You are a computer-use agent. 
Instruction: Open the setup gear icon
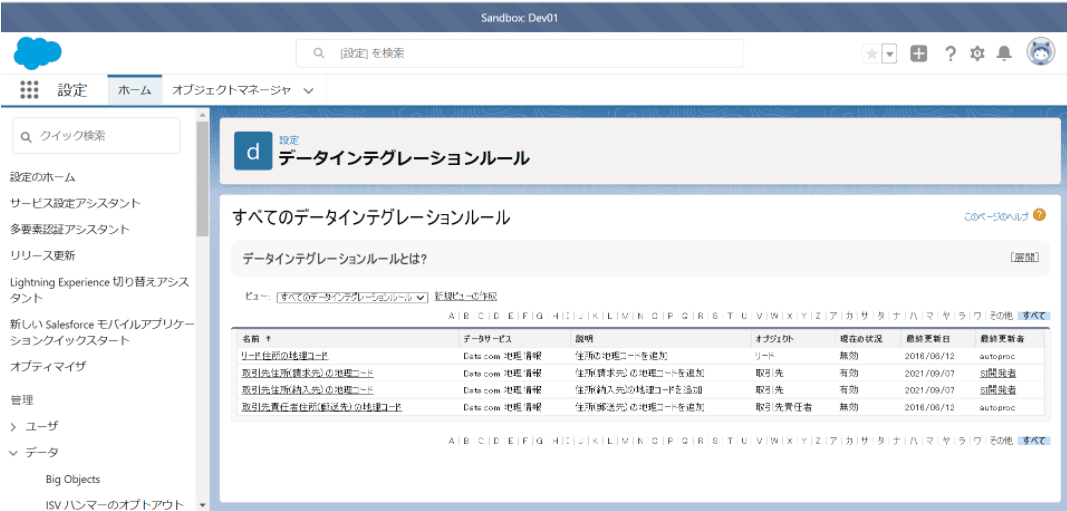[977, 54]
